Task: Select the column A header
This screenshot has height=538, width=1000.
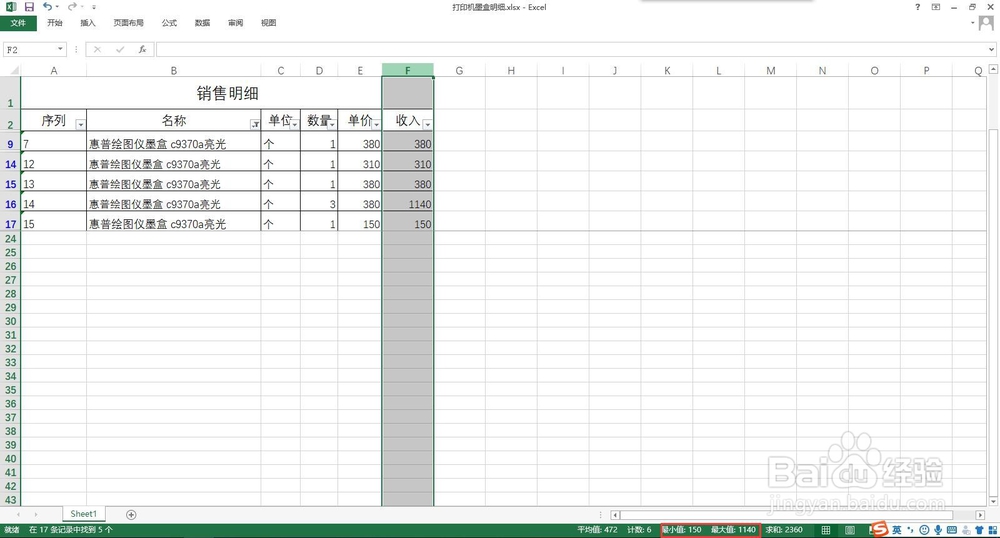Action: [x=54, y=70]
